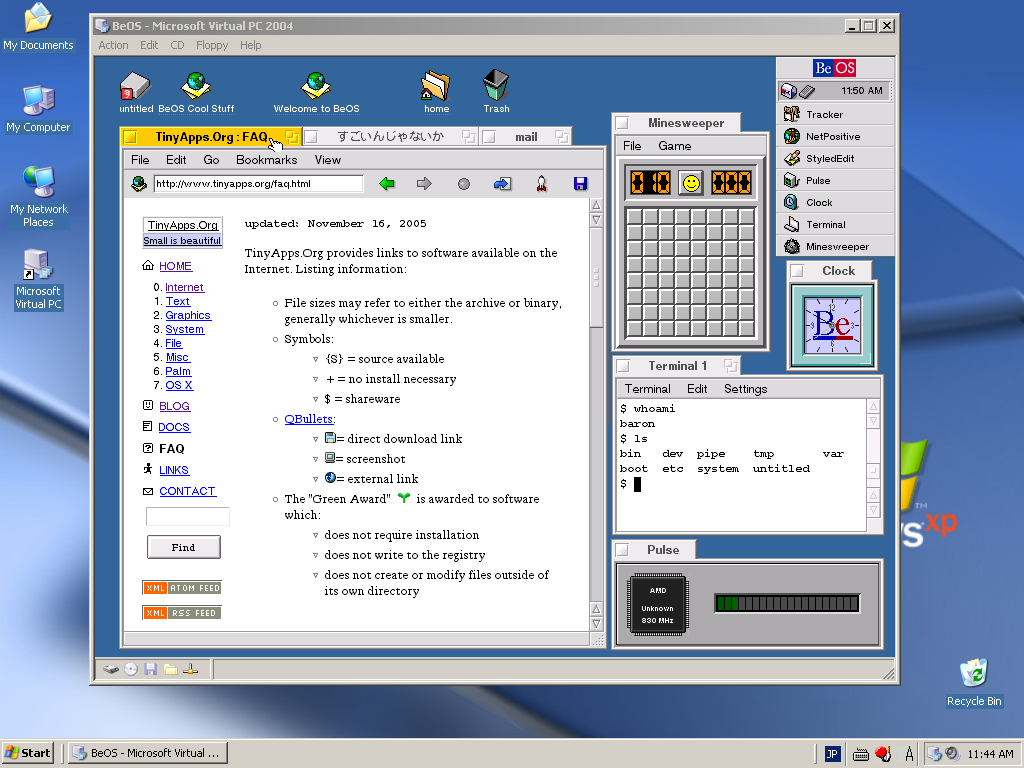Open the Virtual PC Help menu
The image size is (1024, 768).
pos(250,45)
